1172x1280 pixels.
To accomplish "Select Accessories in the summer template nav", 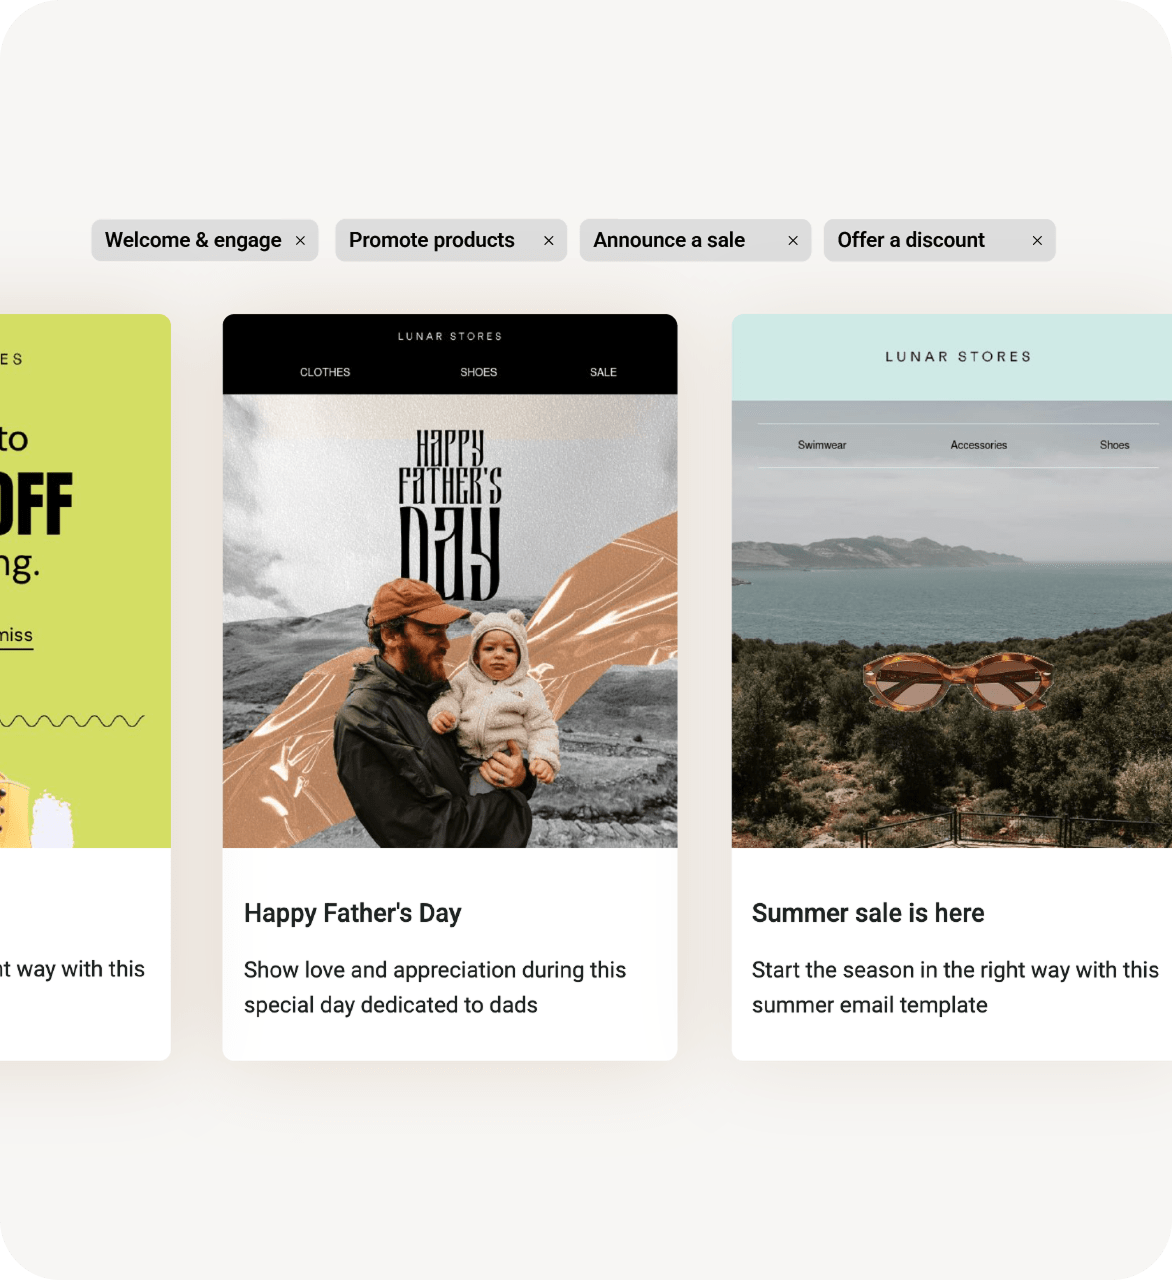I will pos(978,445).
